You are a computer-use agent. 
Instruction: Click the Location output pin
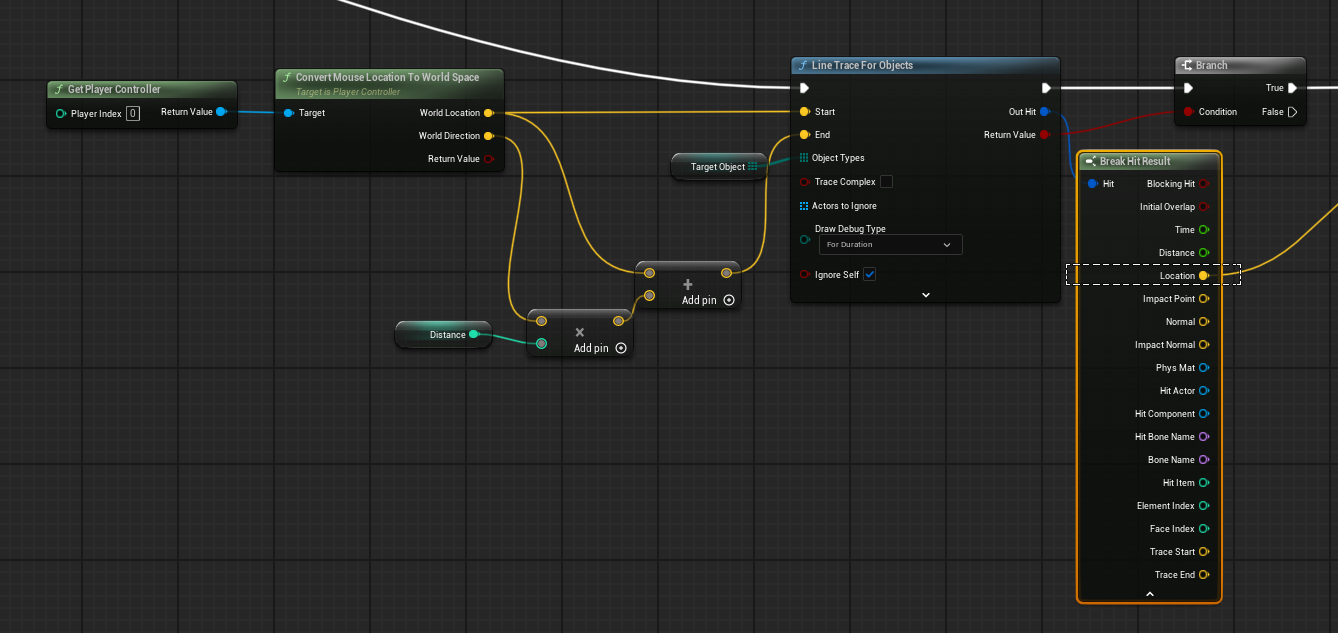(x=1204, y=276)
